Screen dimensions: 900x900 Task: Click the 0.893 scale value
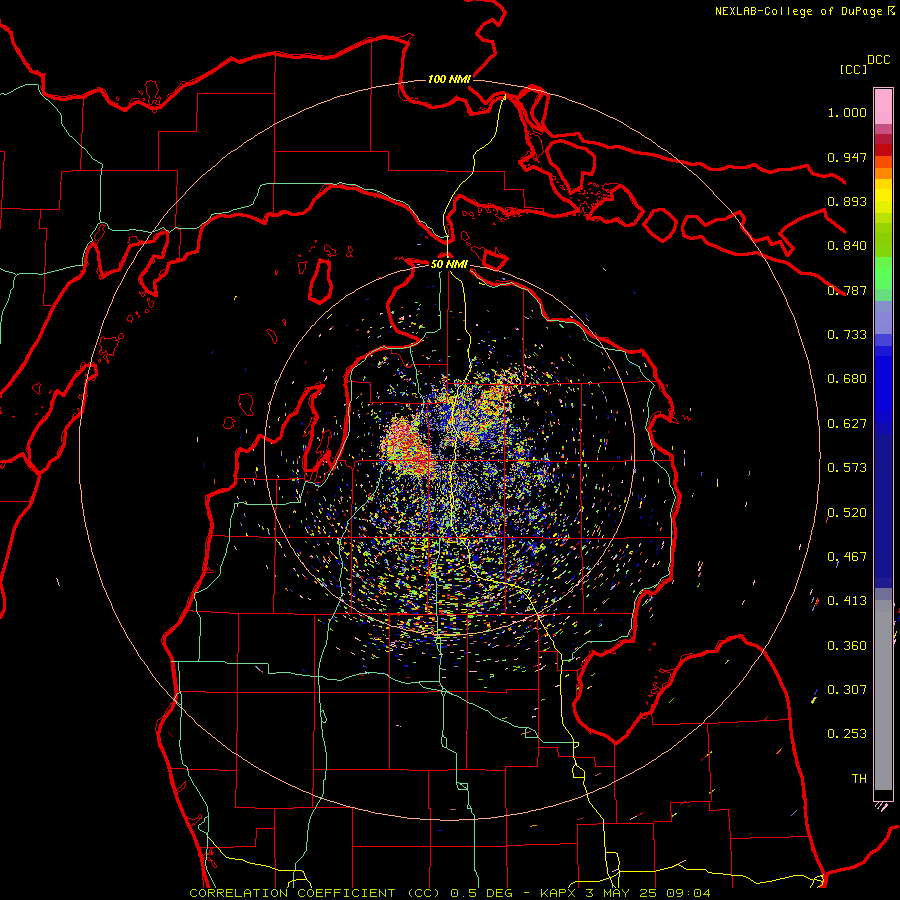(x=847, y=201)
